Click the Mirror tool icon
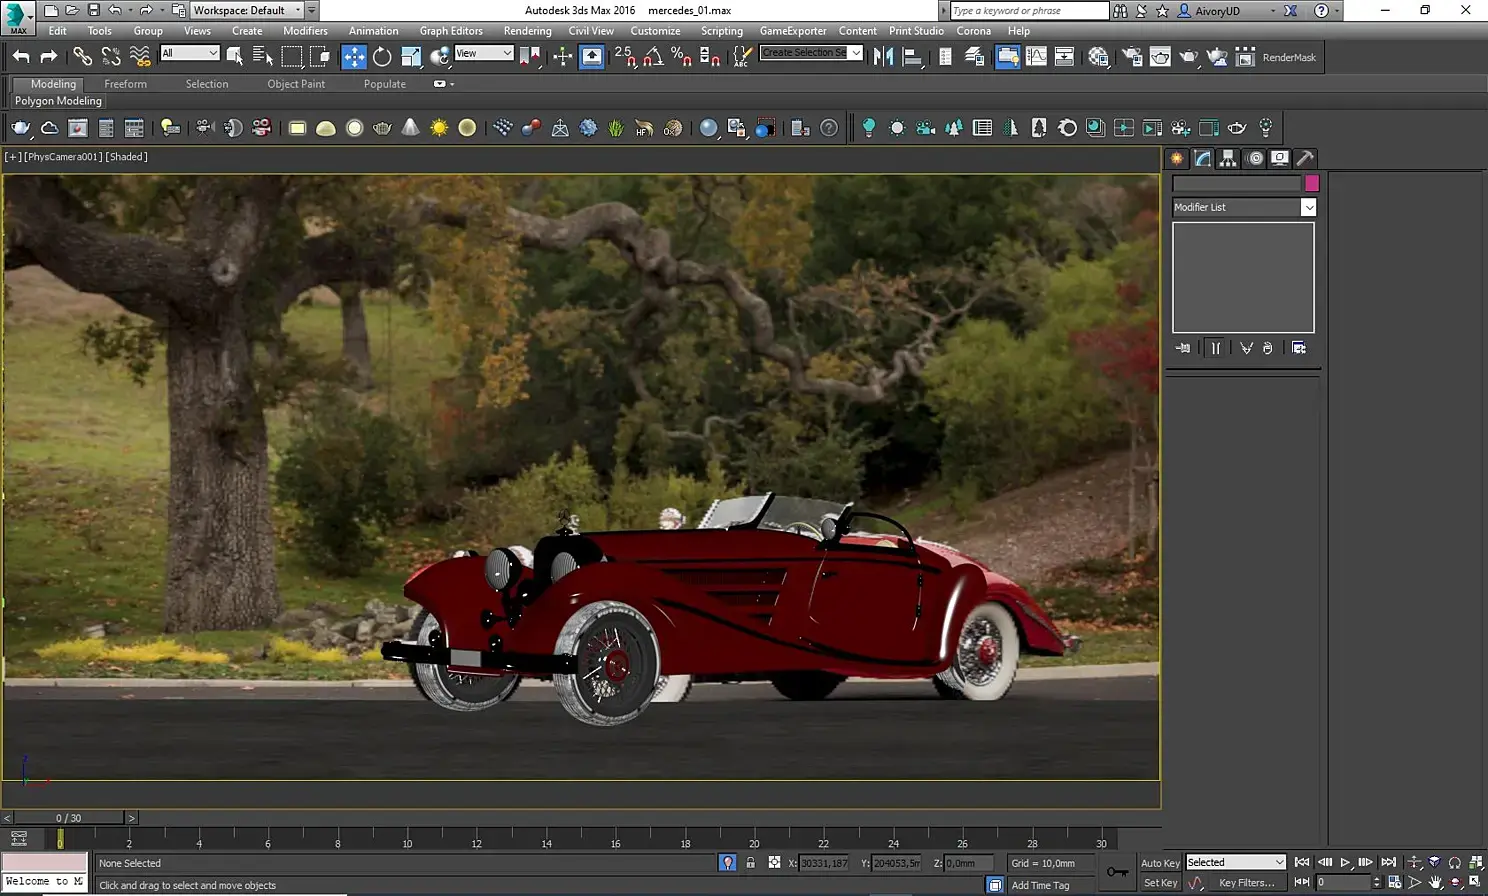 coord(883,57)
